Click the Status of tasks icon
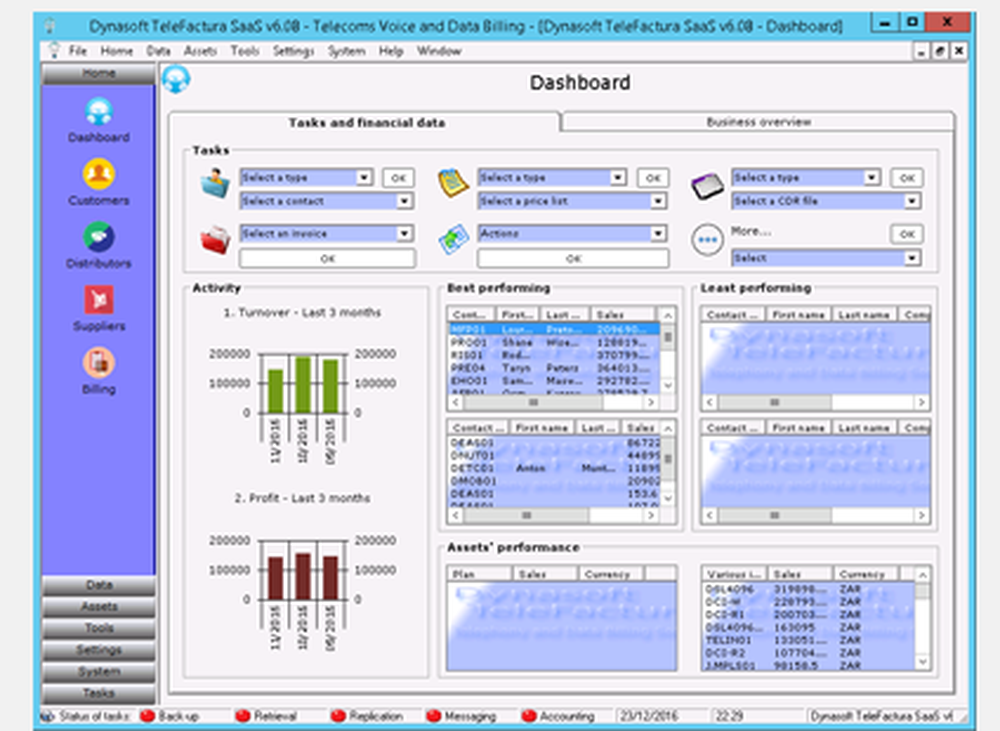This screenshot has width=1000, height=731. click(48, 716)
